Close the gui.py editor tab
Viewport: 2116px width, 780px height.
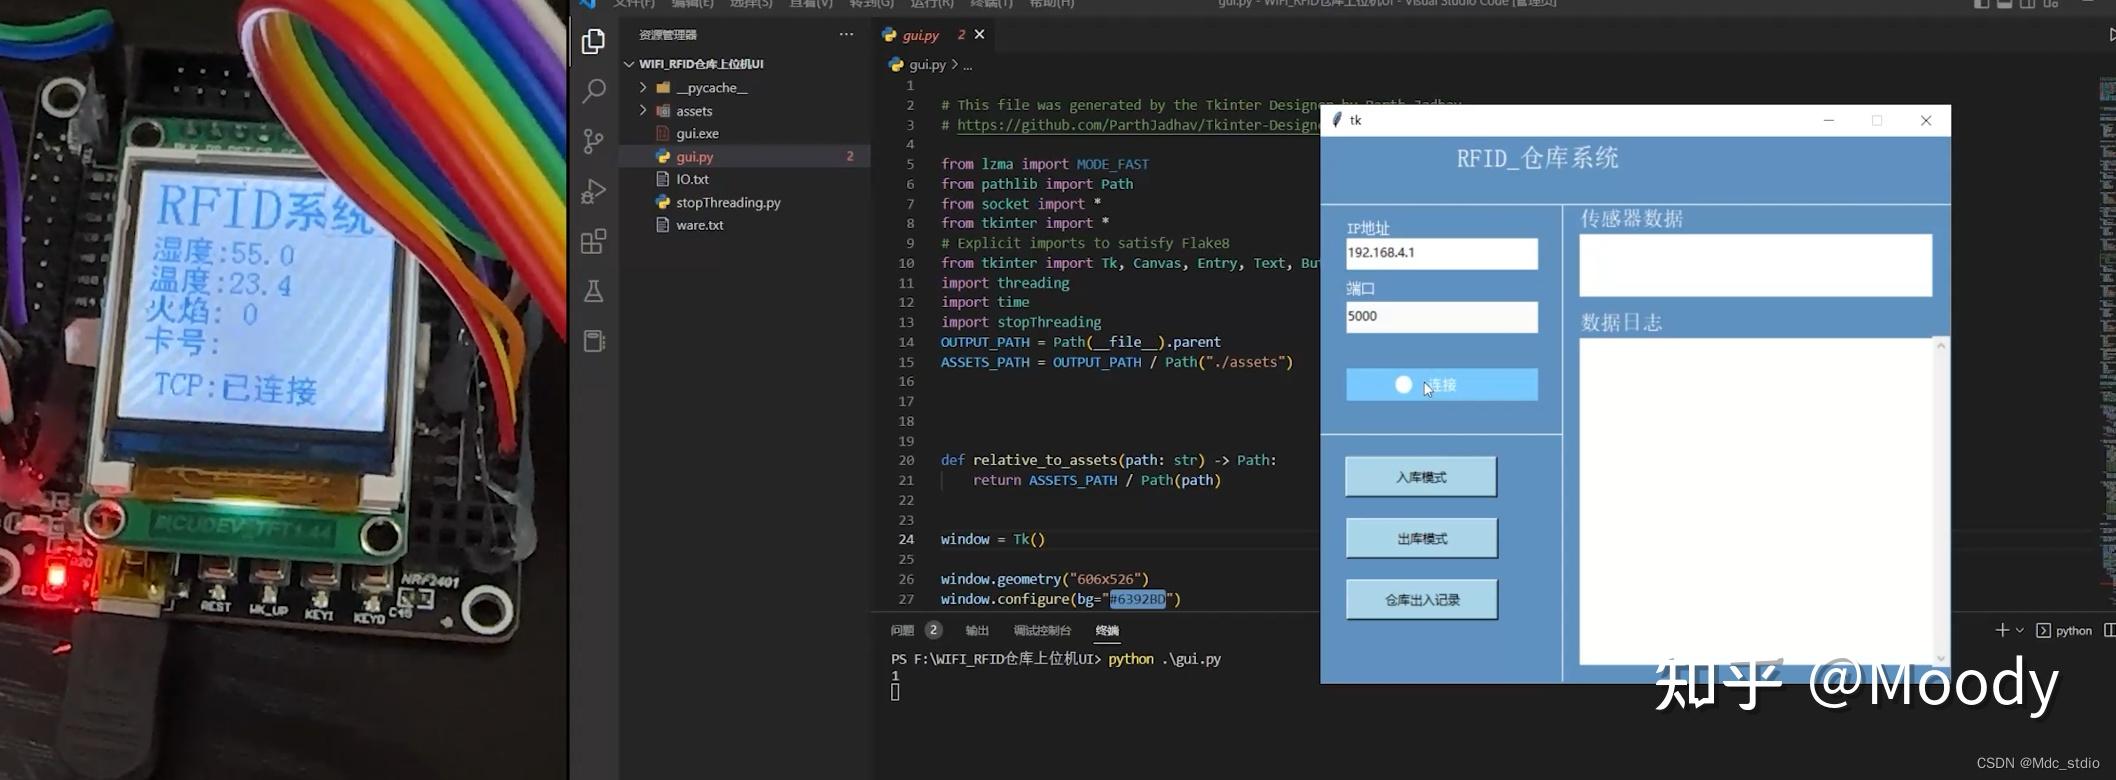979,34
